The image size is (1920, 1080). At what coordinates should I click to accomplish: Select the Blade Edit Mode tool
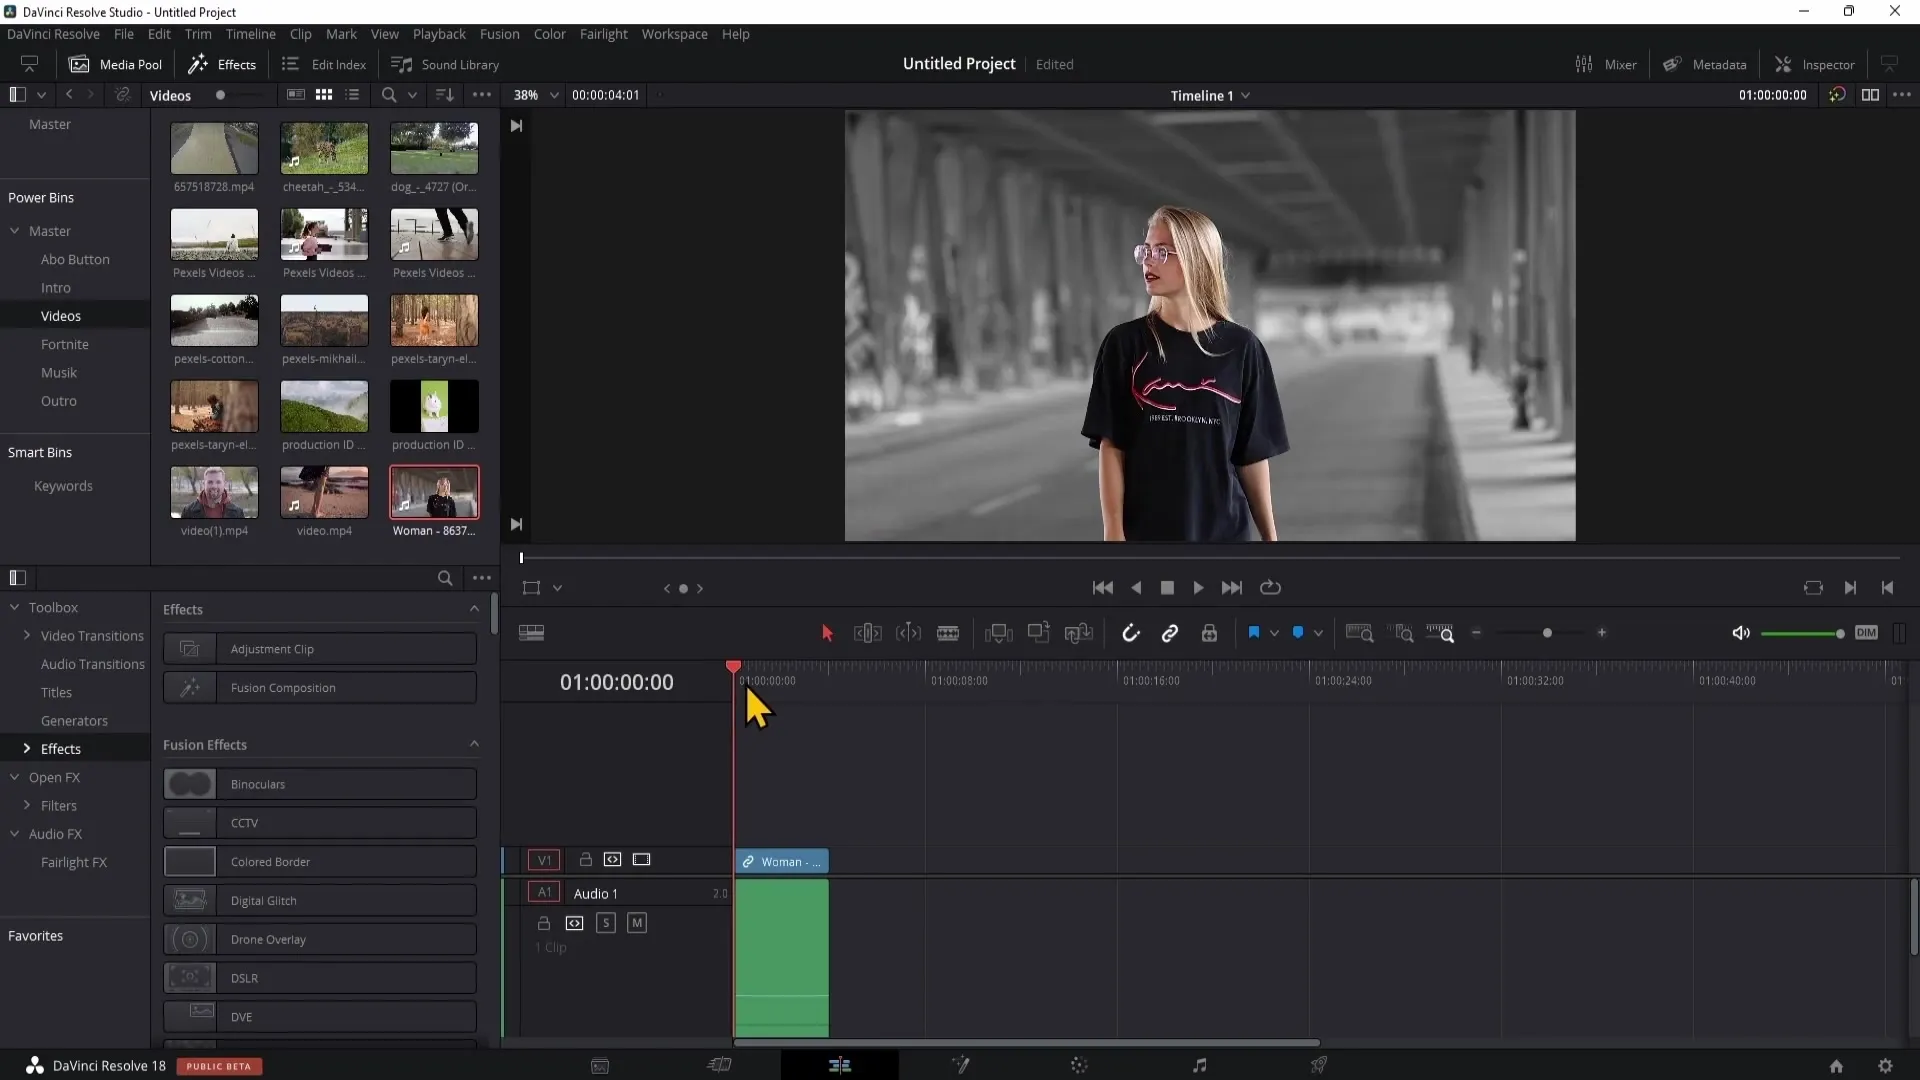pos(948,633)
